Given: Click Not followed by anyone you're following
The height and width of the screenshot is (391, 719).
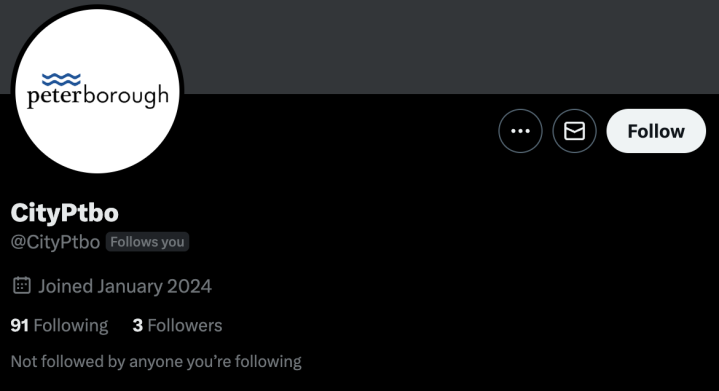Looking at the screenshot, I should click(156, 362).
